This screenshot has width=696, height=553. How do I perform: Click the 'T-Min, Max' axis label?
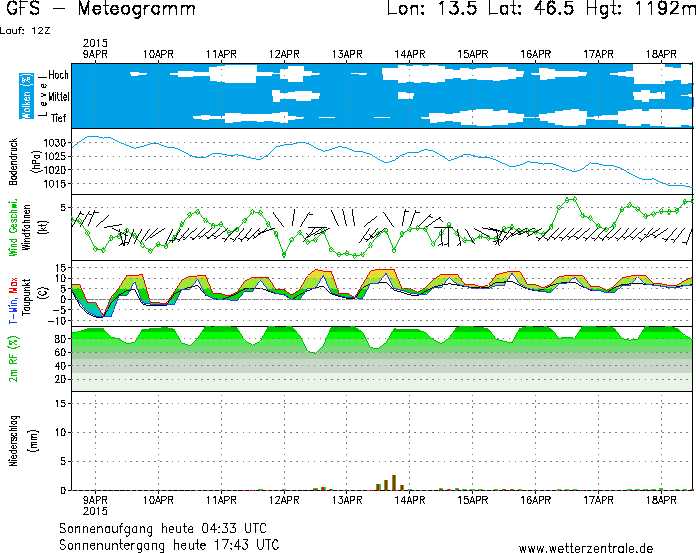13,300
